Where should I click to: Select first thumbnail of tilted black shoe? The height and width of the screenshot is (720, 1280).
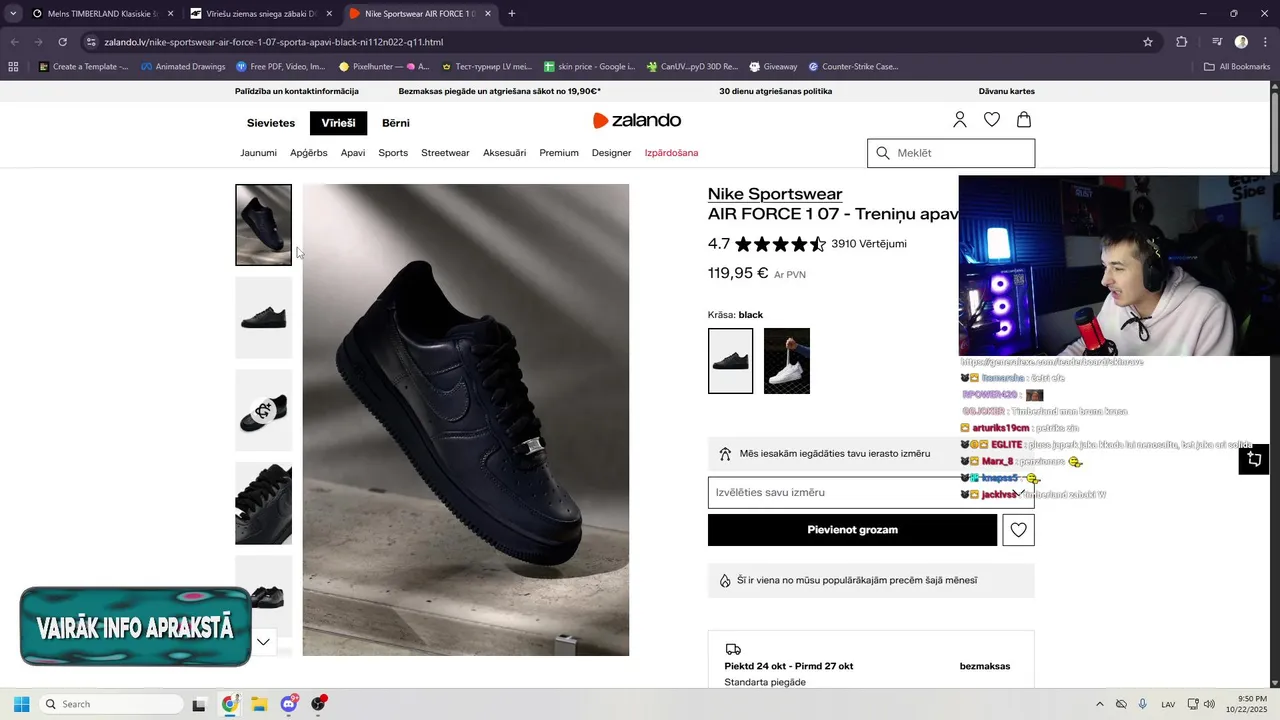point(263,225)
